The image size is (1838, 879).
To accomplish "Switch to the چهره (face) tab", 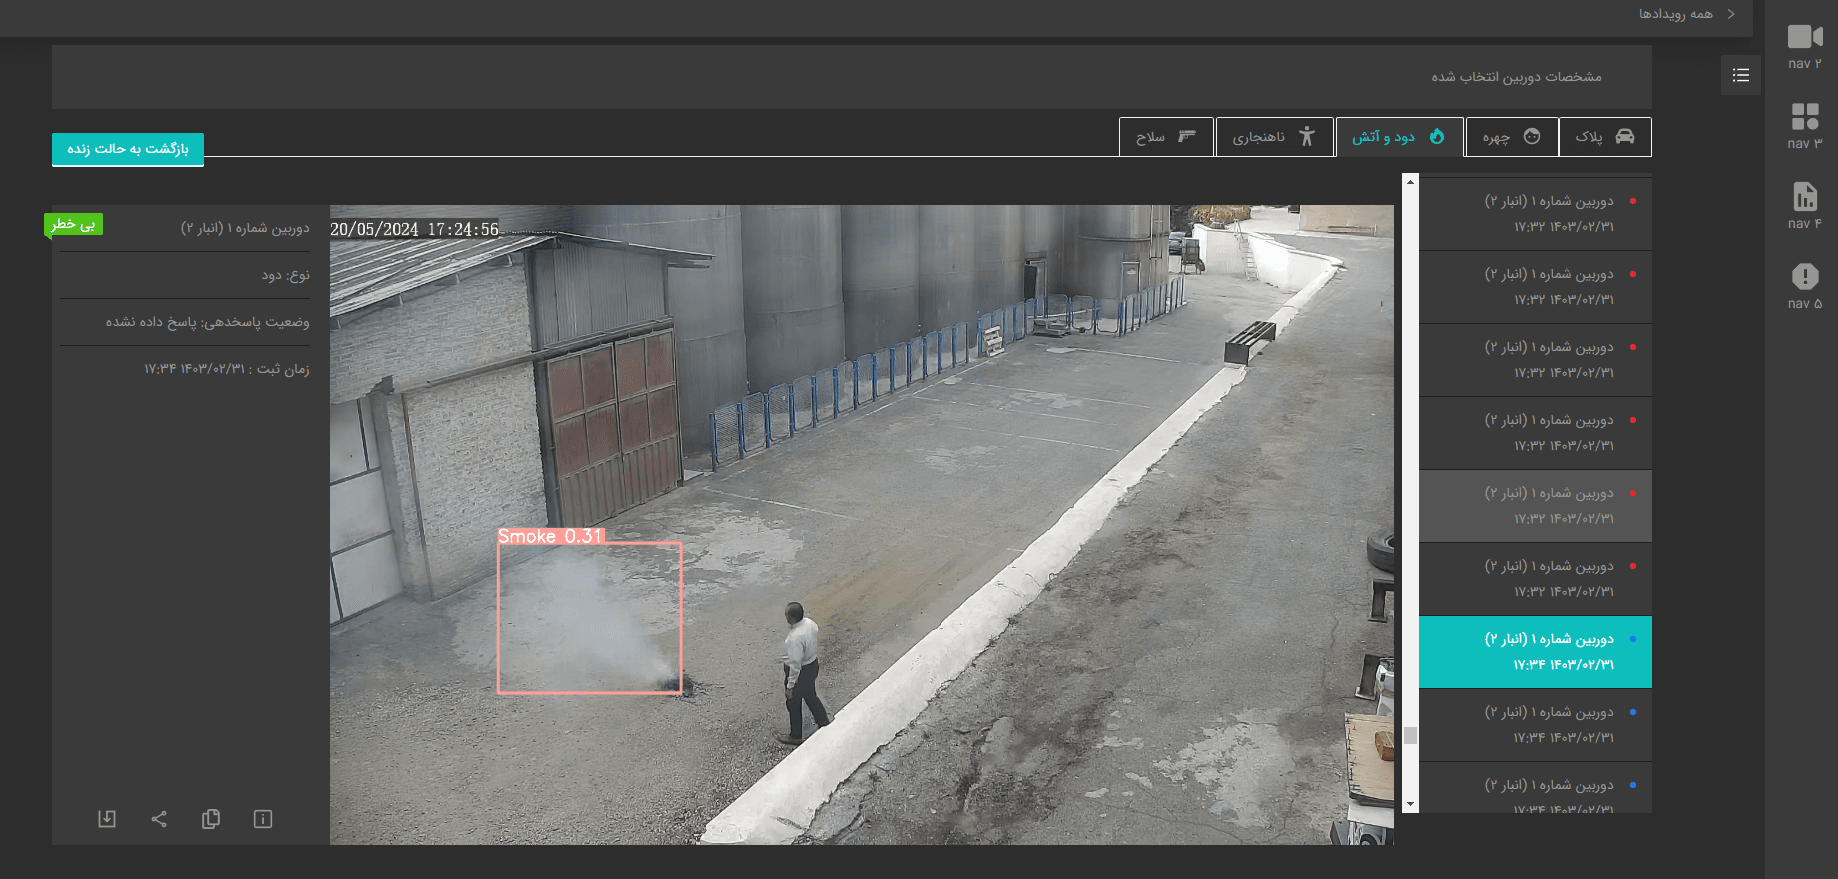I will click(1511, 137).
